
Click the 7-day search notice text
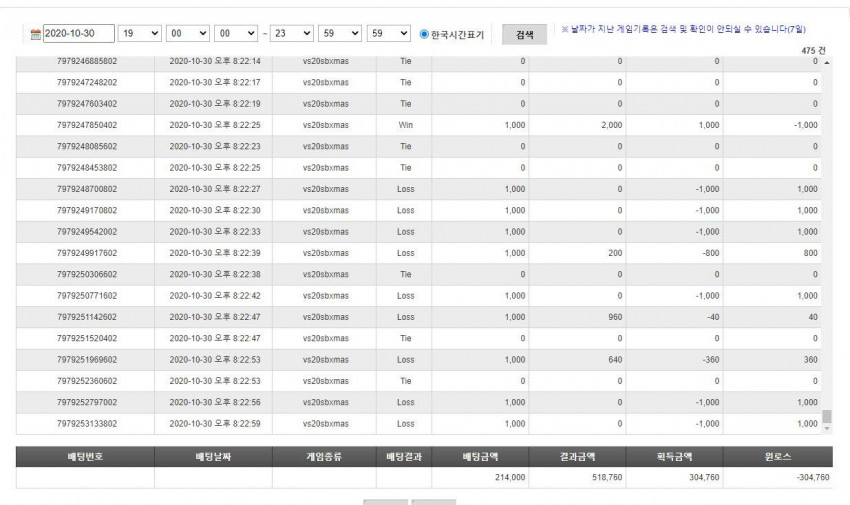click(x=683, y=29)
